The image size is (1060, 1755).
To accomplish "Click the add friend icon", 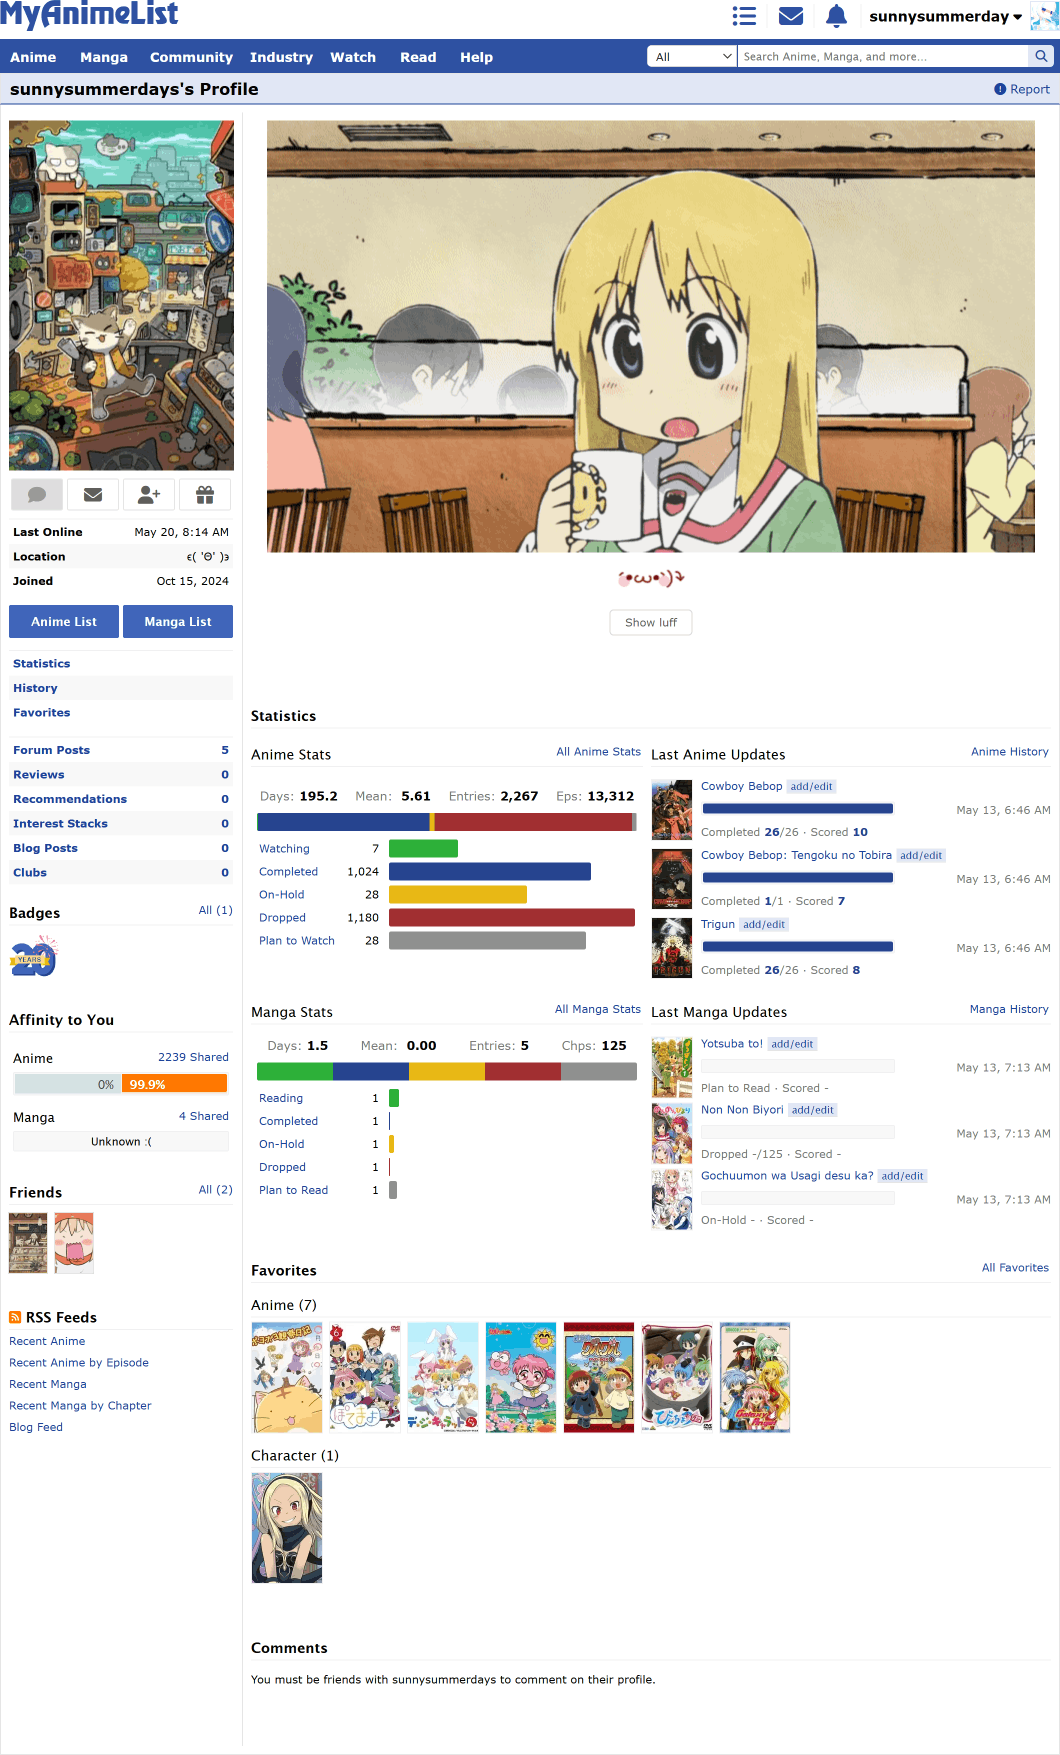I will 149,494.
